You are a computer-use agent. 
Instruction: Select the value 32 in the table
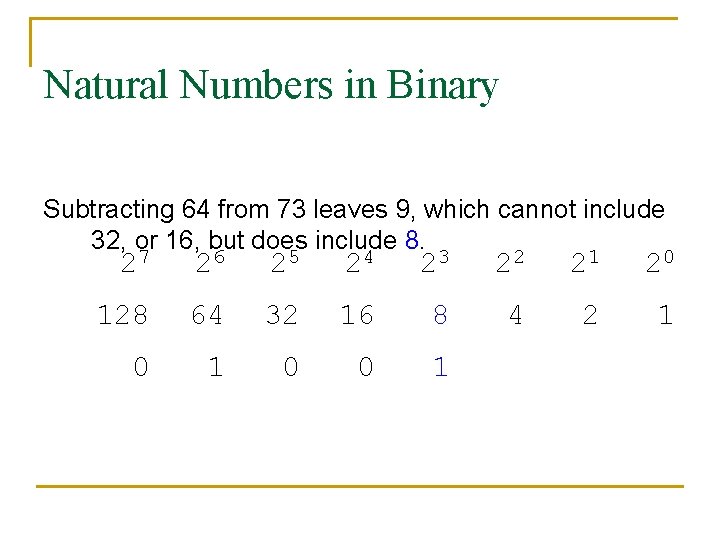pos(282,316)
